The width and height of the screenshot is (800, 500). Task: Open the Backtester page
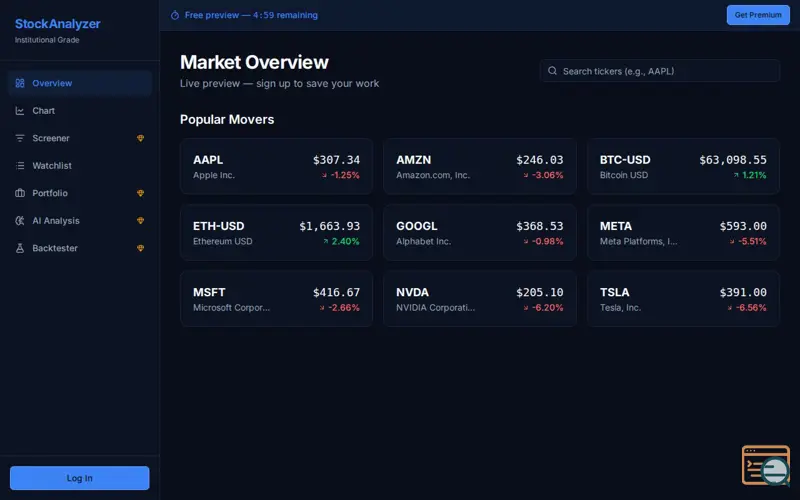coord(80,248)
